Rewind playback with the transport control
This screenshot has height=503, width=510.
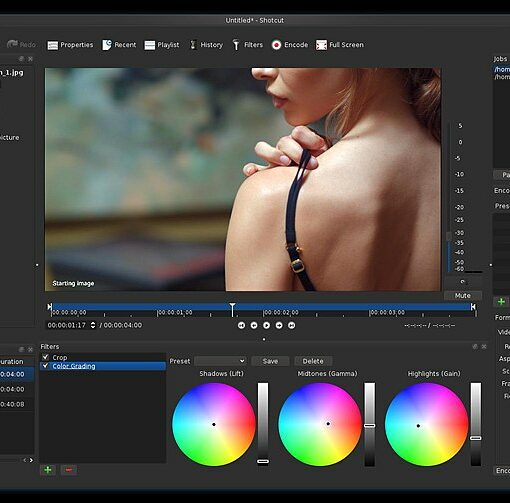coord(254,325)
